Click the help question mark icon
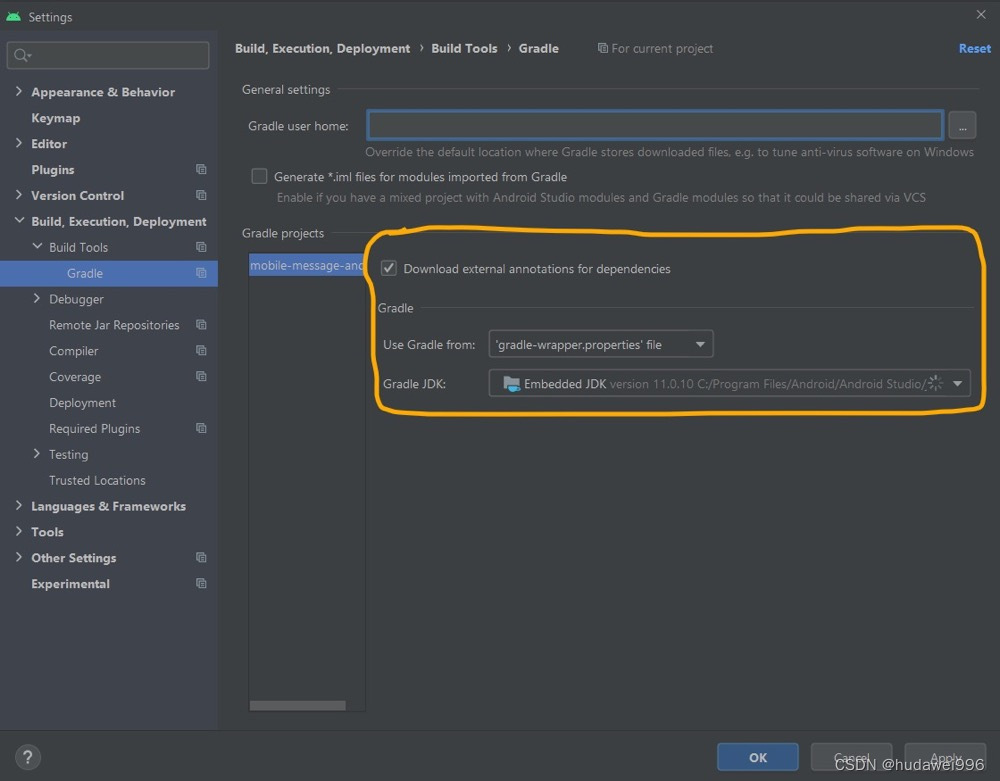 (26, 757)
